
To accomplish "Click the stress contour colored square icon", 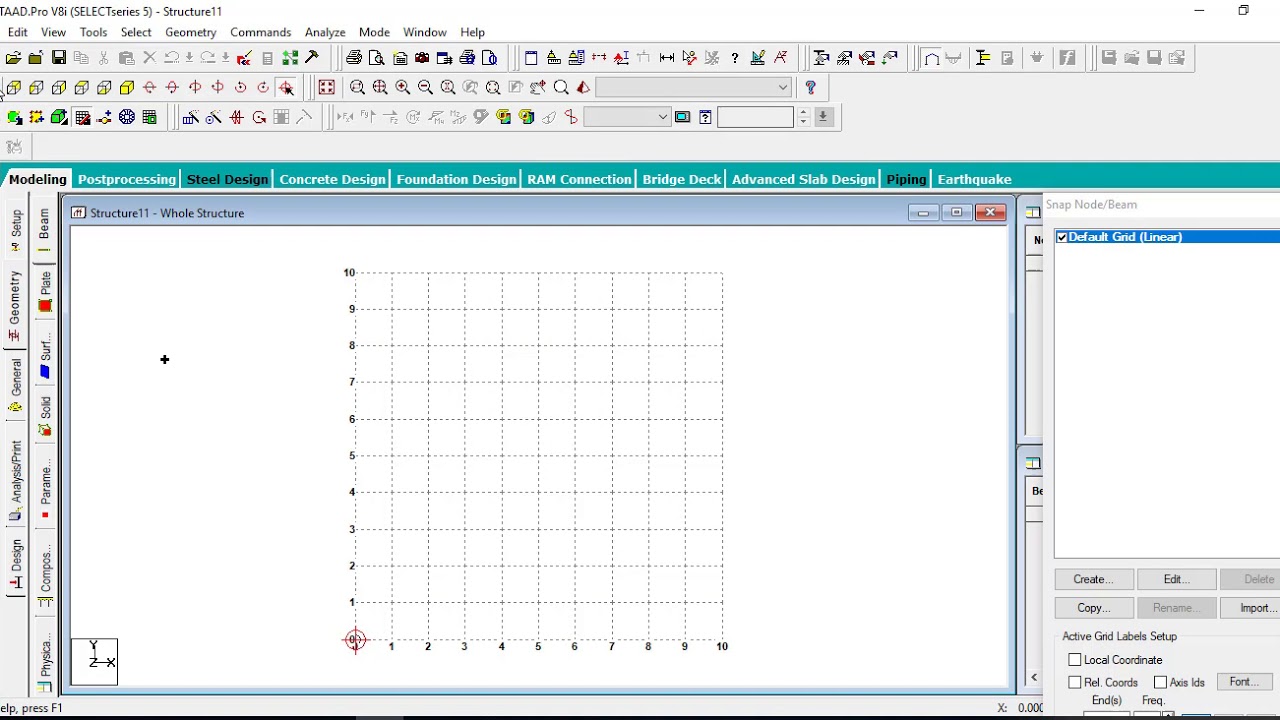I will click(x=503, y=118).
